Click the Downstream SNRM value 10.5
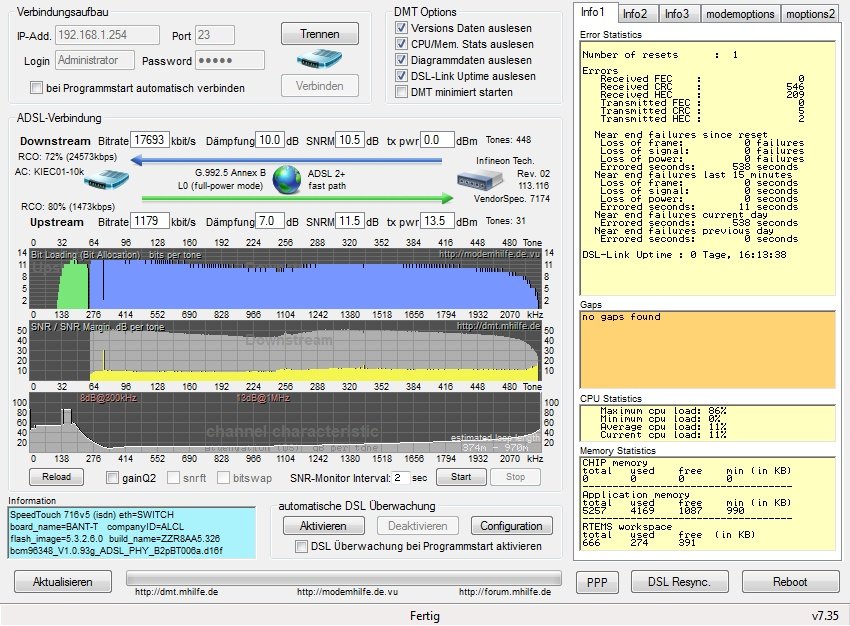Viewport: 850px width, 626px height. pyautogui.click(x=350, y=140)
